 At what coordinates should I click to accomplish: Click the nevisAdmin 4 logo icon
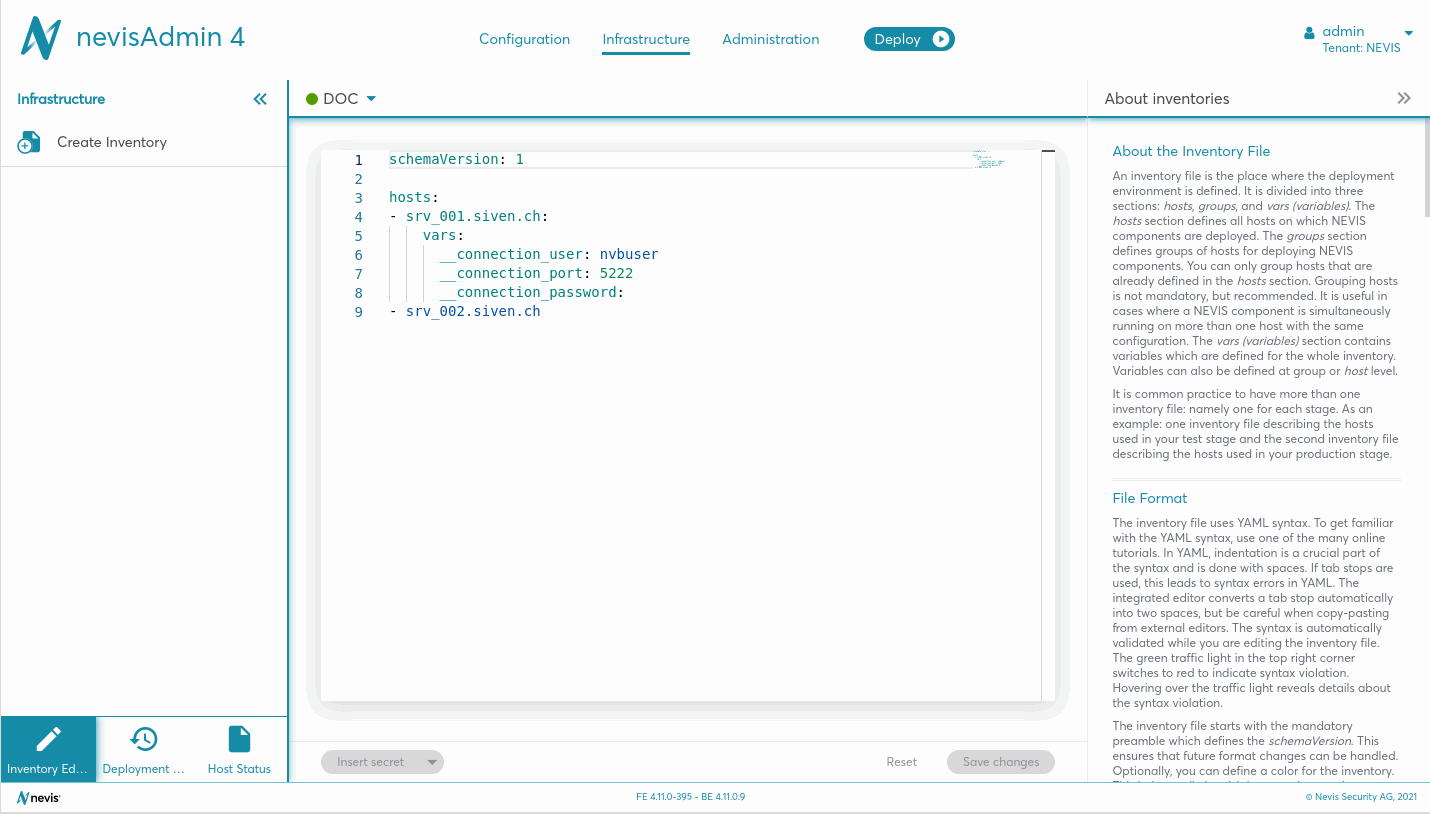(41, 38)
